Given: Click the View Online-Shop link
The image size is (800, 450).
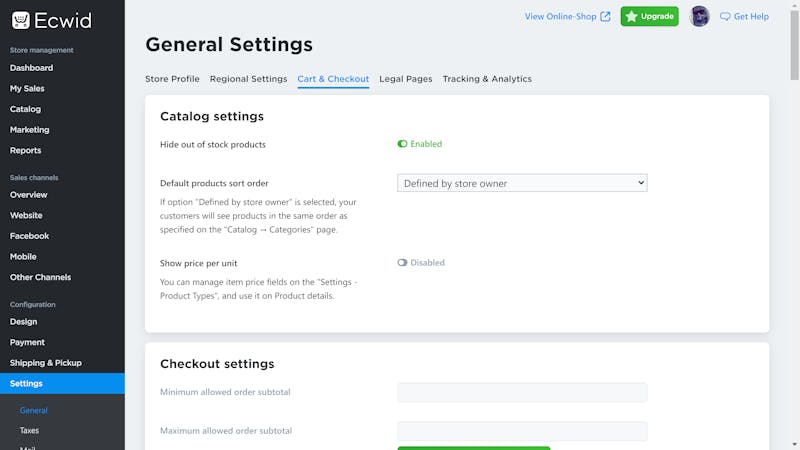Looking at the screenshot, I should (x=560, y=16).
